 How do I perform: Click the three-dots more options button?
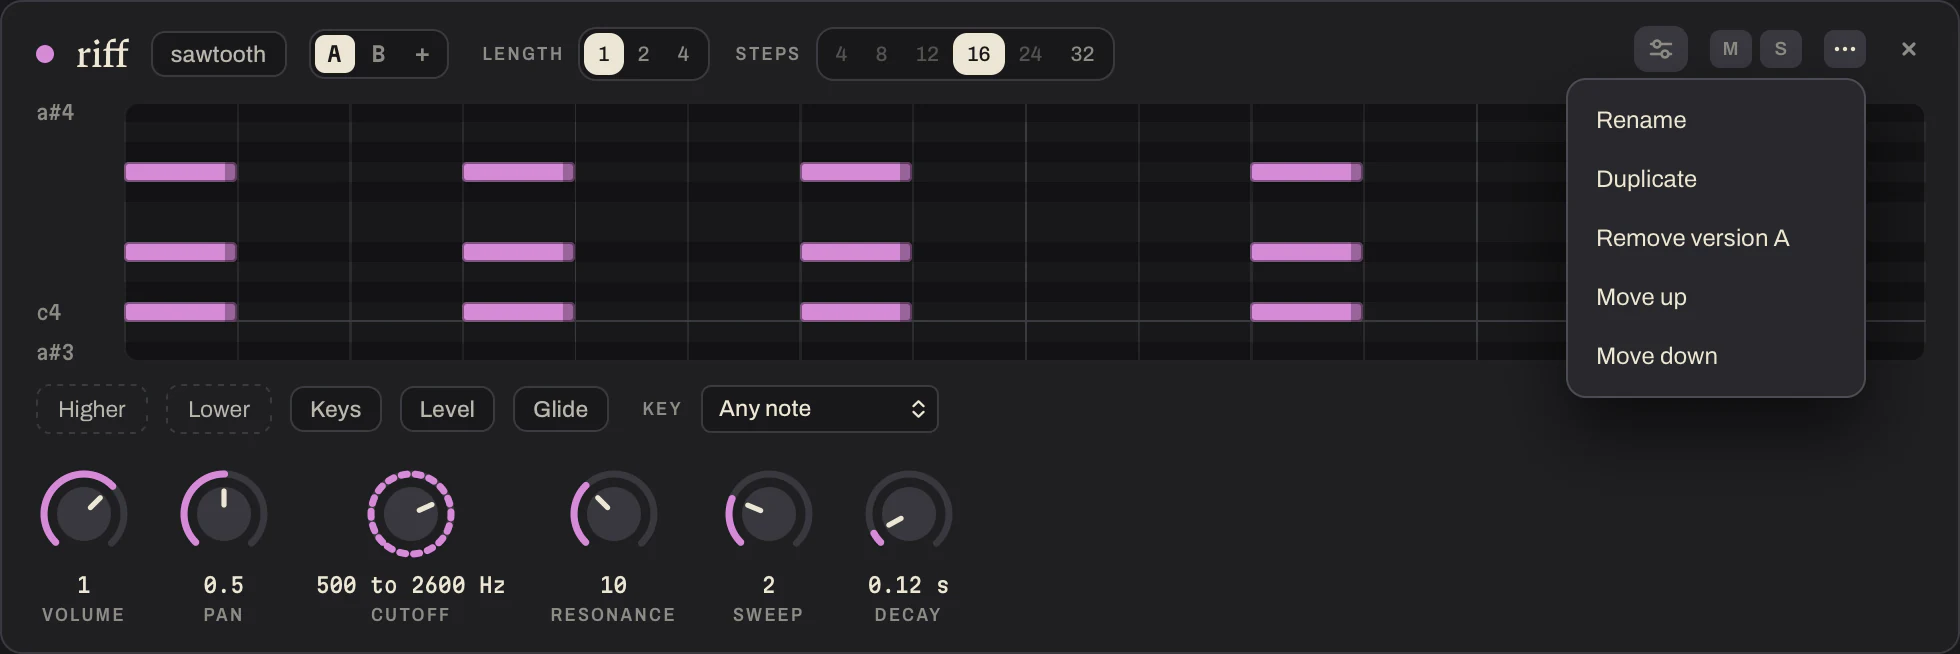(1845, 49)
